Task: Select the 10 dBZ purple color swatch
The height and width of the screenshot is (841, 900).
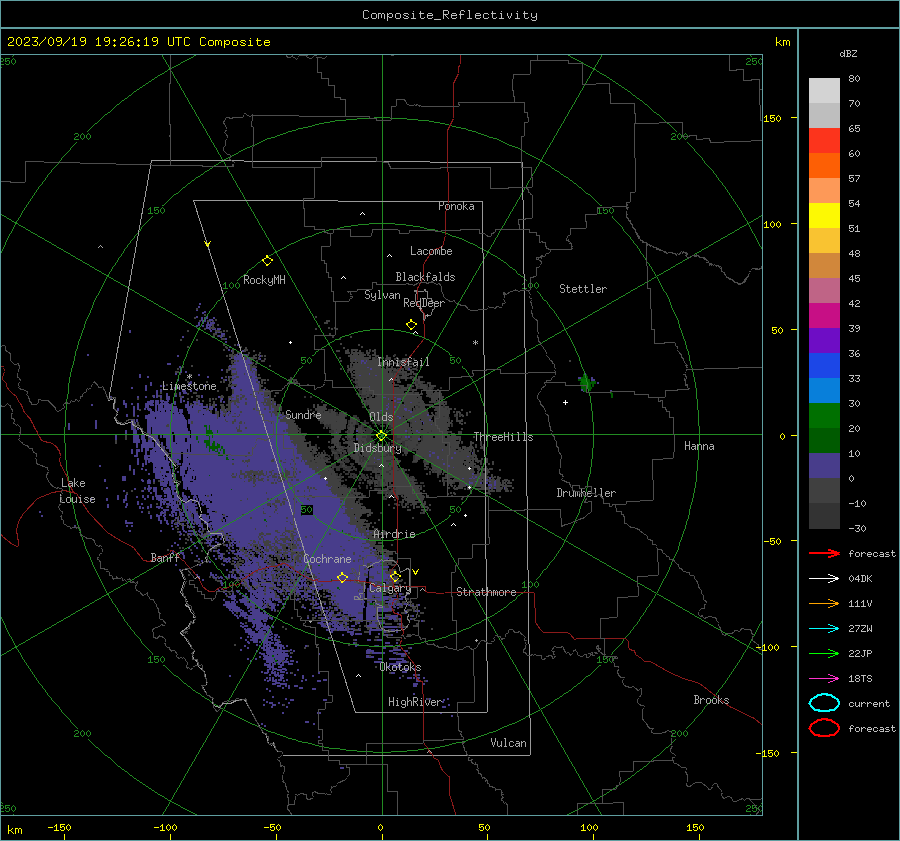Action: [824, 466]
